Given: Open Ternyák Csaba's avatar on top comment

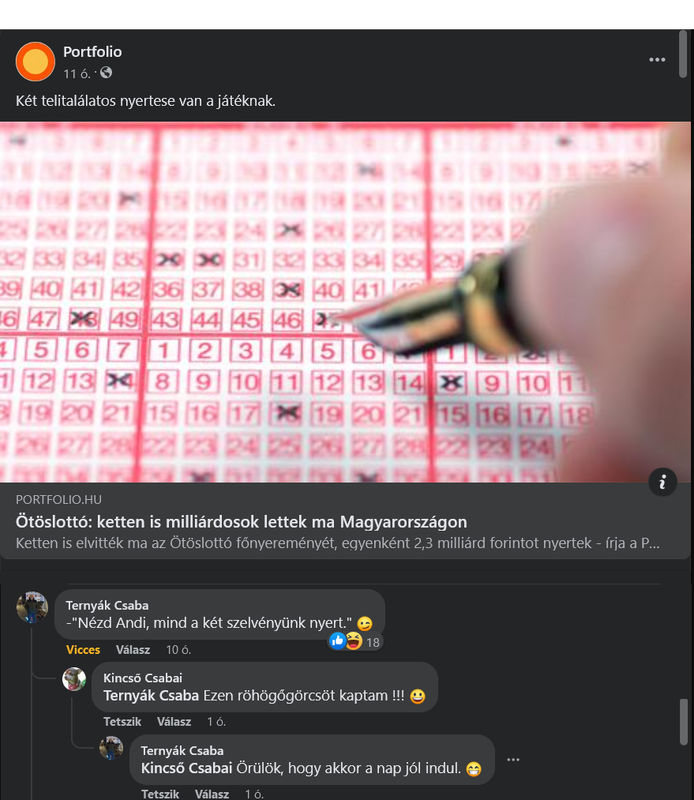Looking at the screenshot, I should (32, 607).
